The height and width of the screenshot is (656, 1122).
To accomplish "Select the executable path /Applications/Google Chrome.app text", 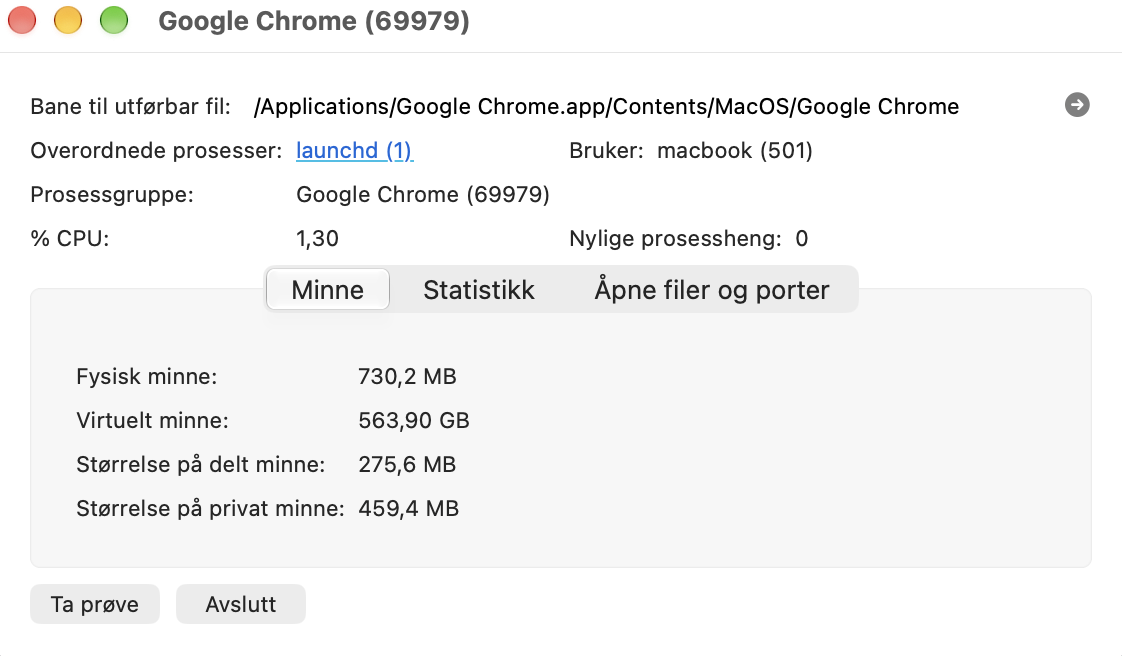I will [x=606, y=107].
